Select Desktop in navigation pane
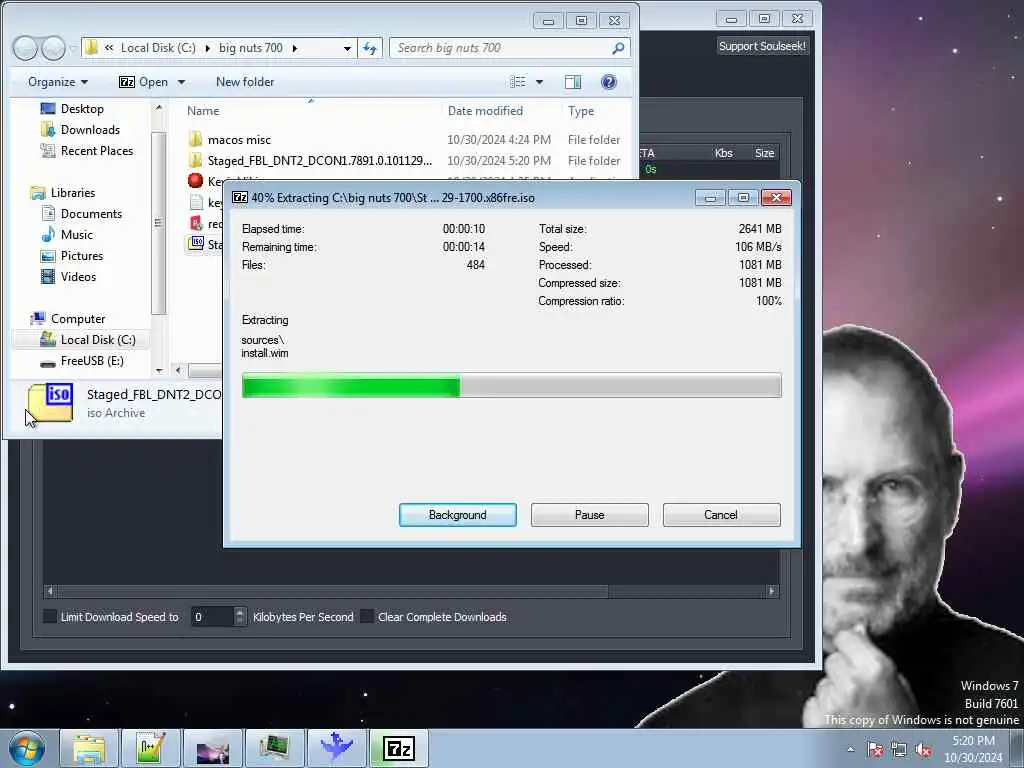 point(72,108)
